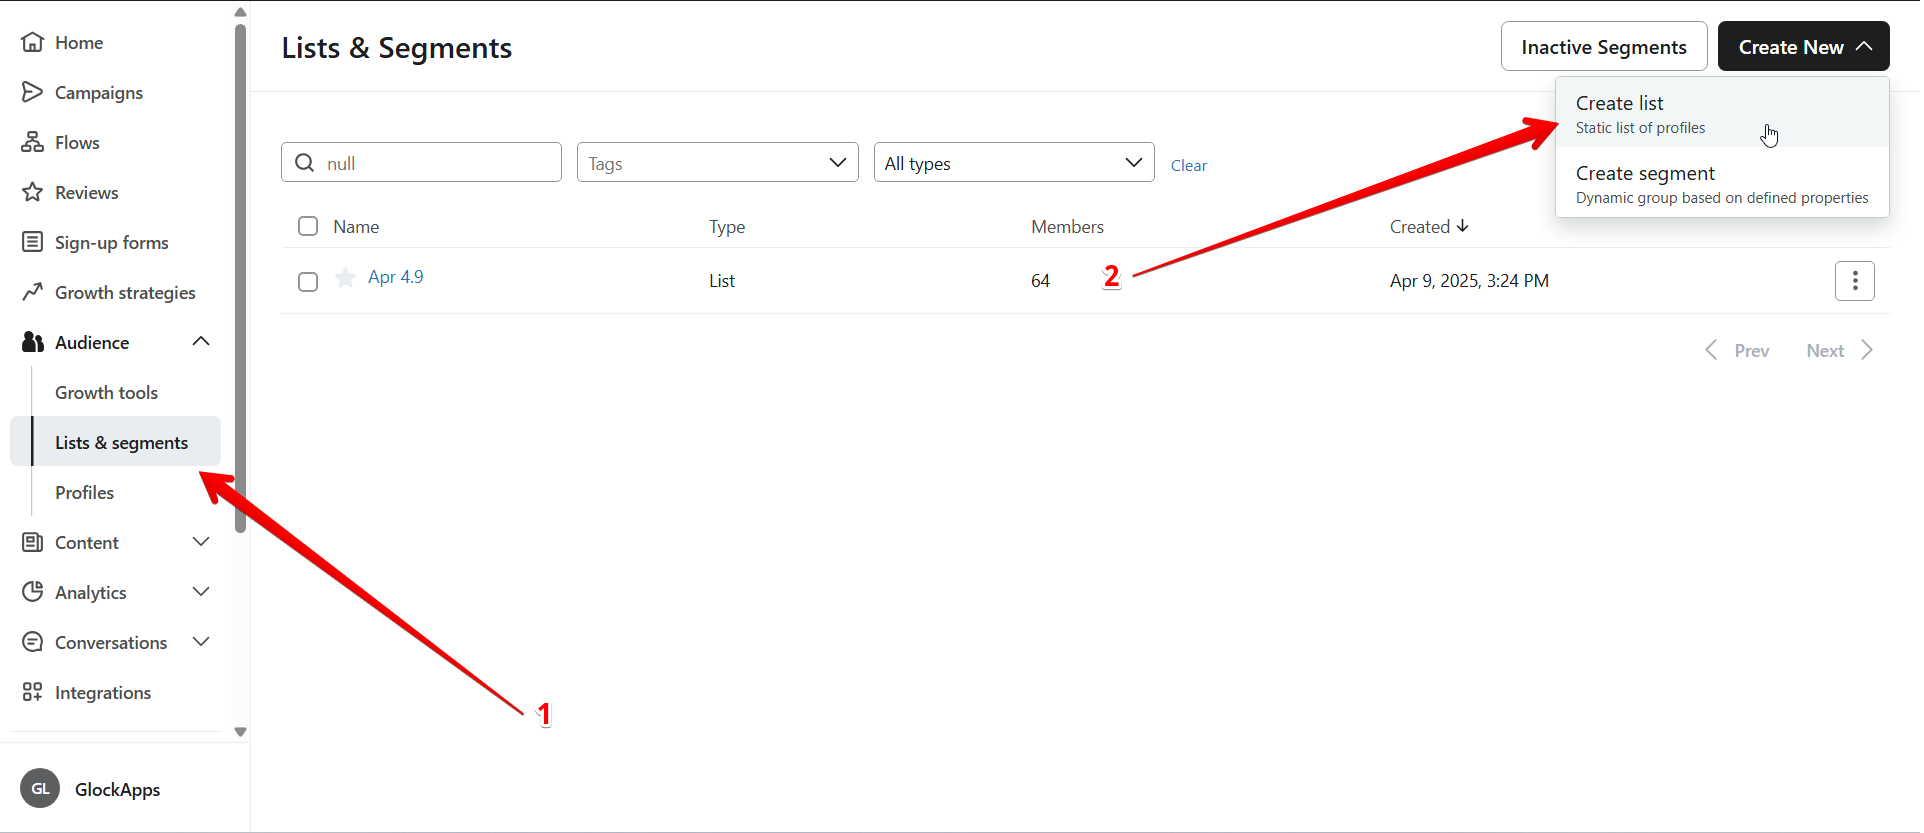The width and height of the screenshot is (1924, 833).
Task: Favorite the Apr 4.9 list star
Action: 346,278
